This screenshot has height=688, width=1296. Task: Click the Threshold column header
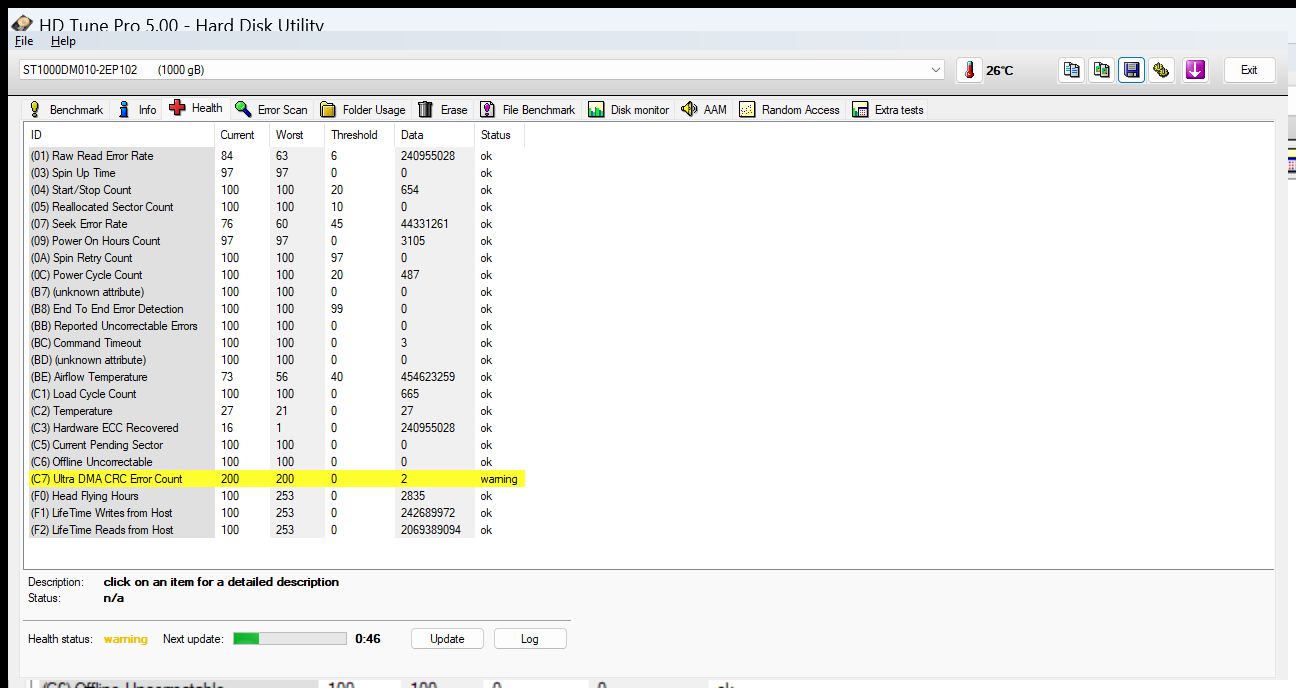[x=358, y=135]
